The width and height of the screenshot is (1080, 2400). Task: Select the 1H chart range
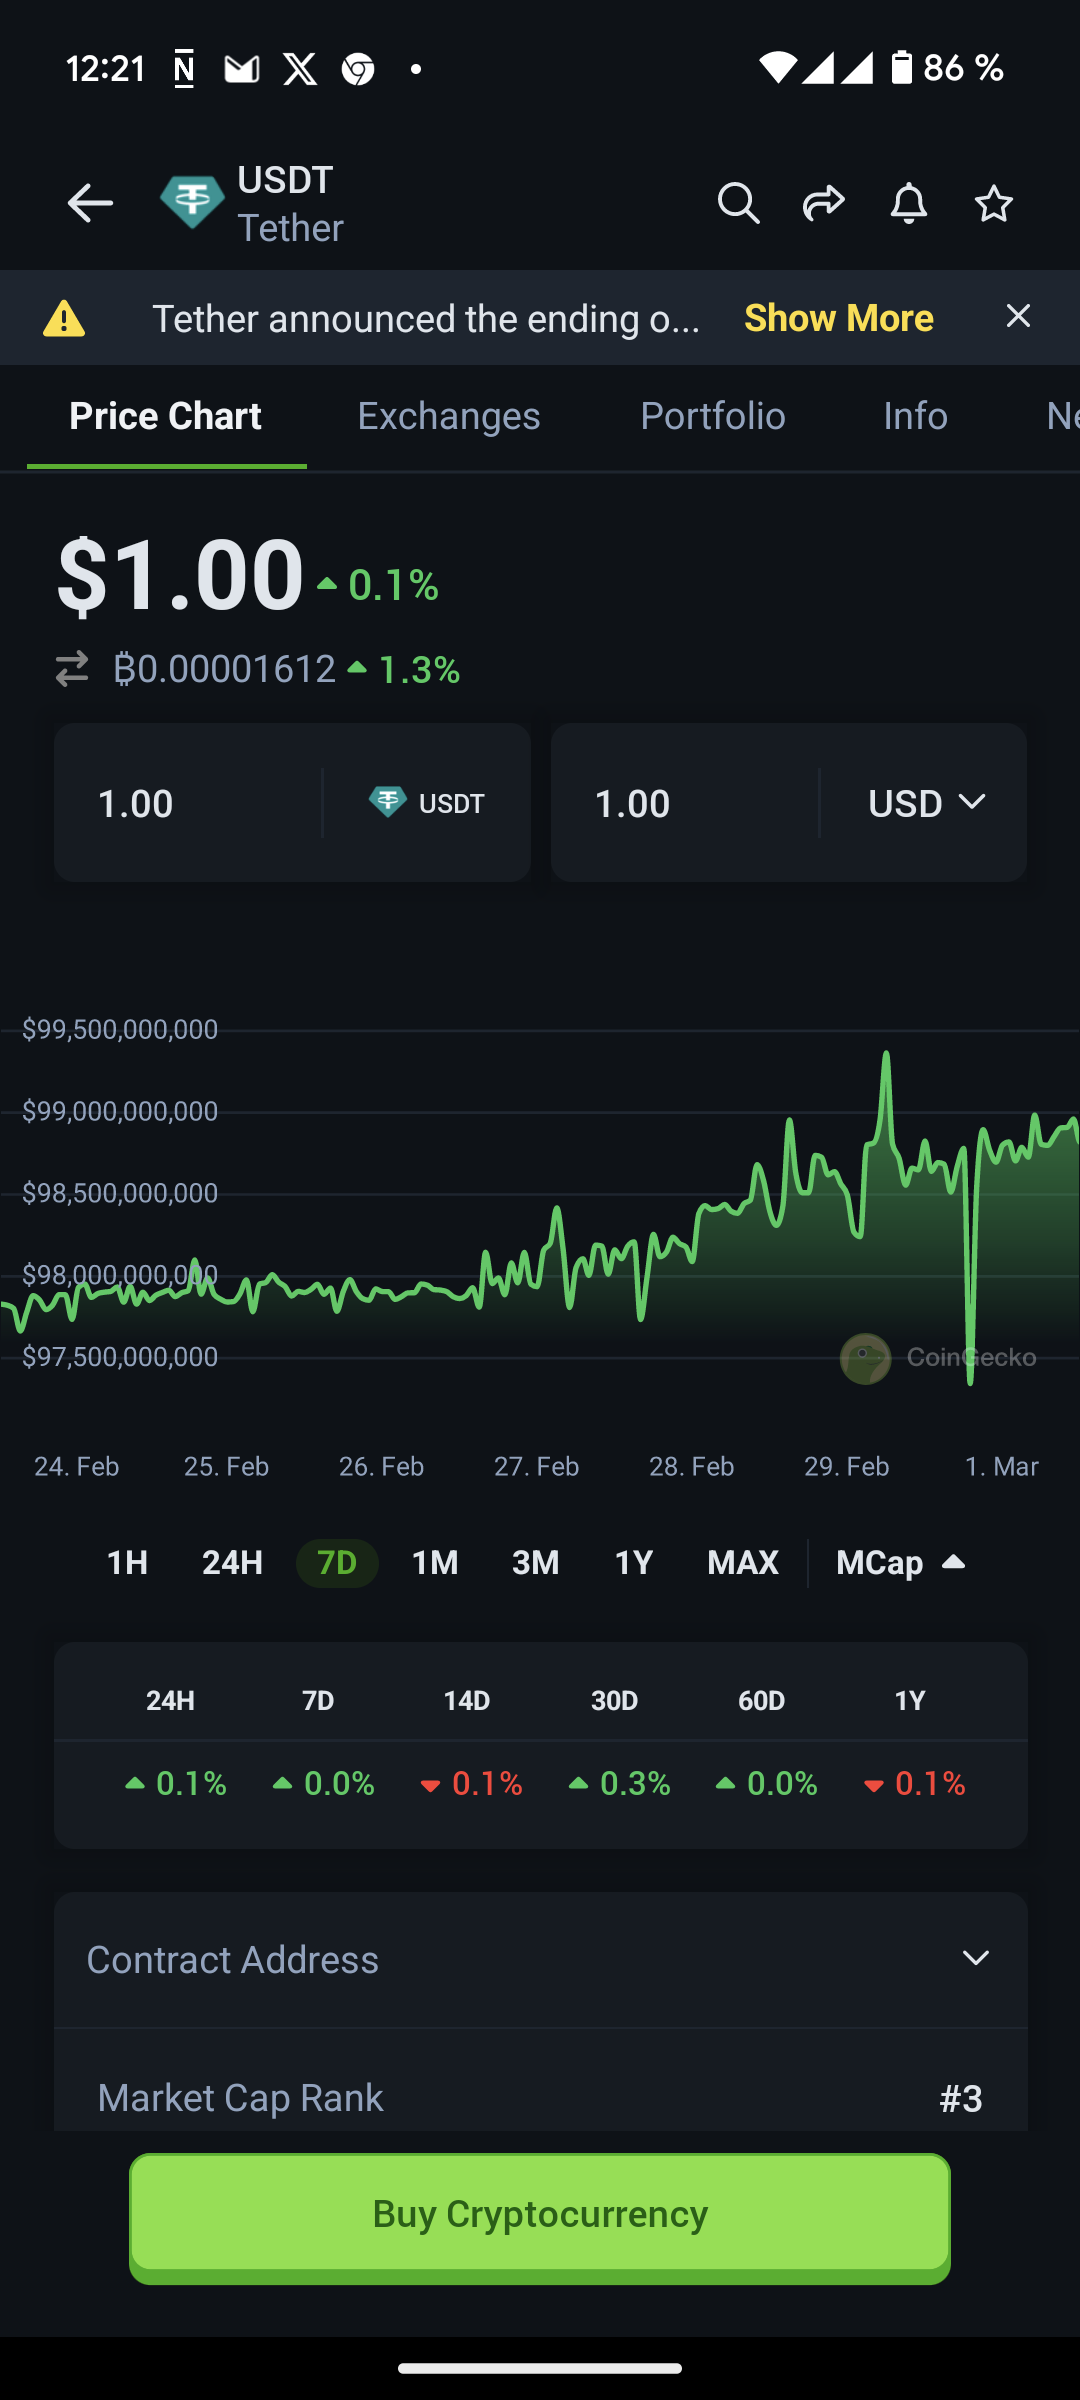[x=127, y=1563]
